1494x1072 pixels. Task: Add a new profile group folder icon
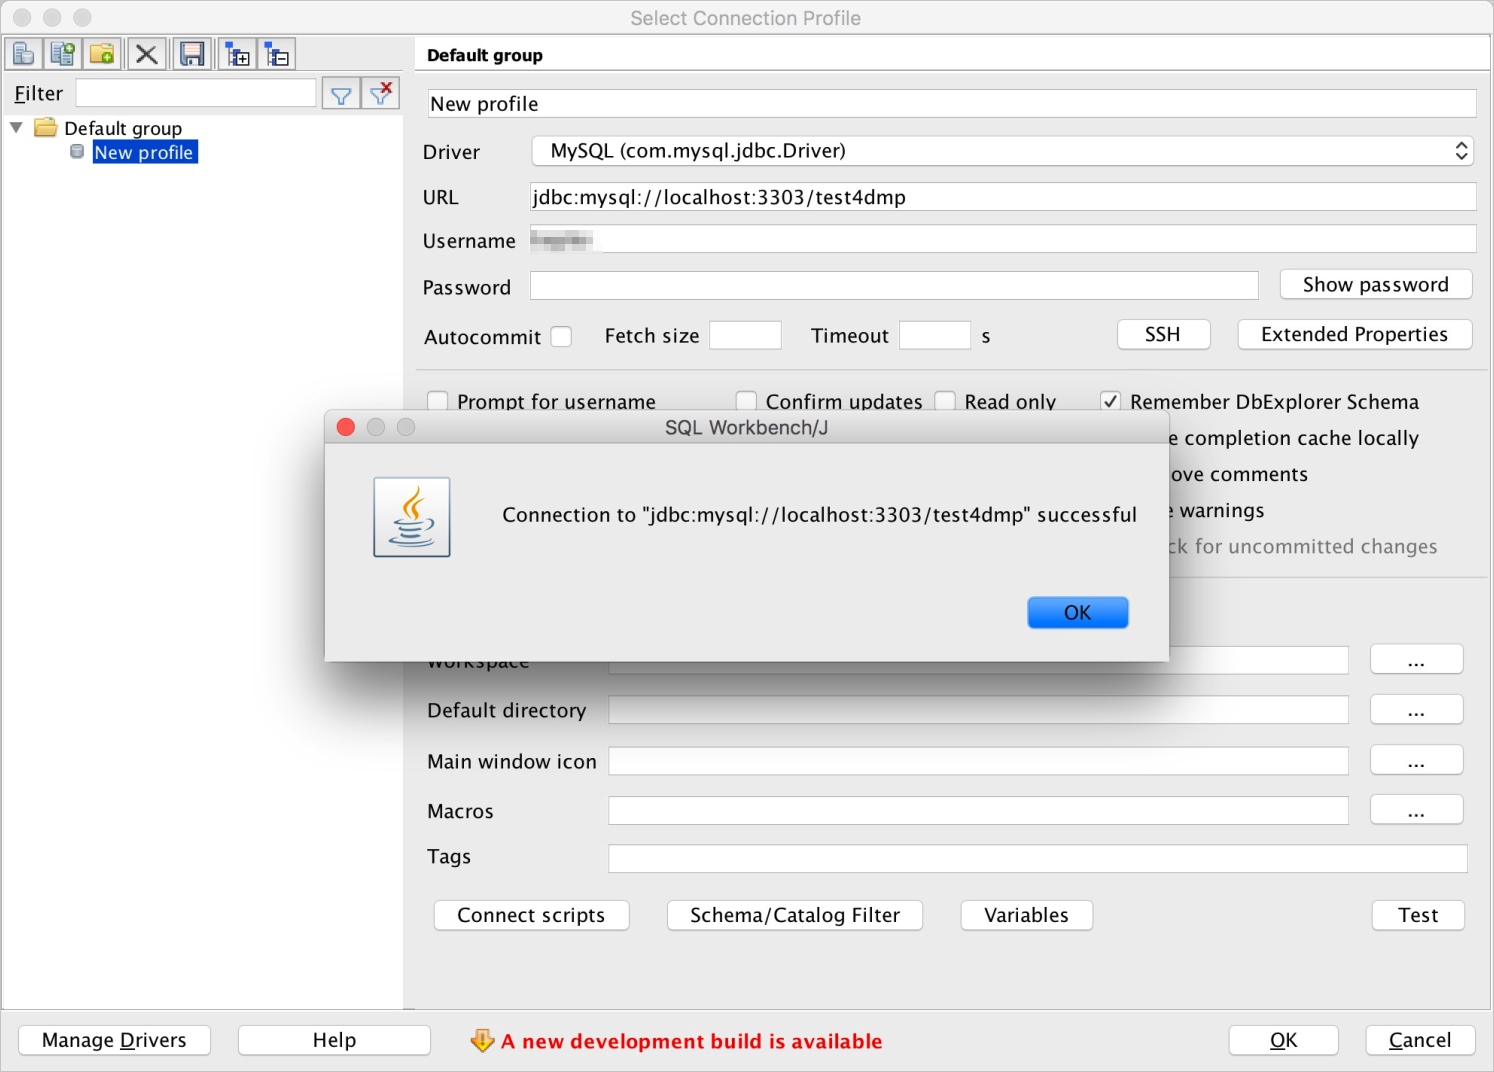click(102, 54)
